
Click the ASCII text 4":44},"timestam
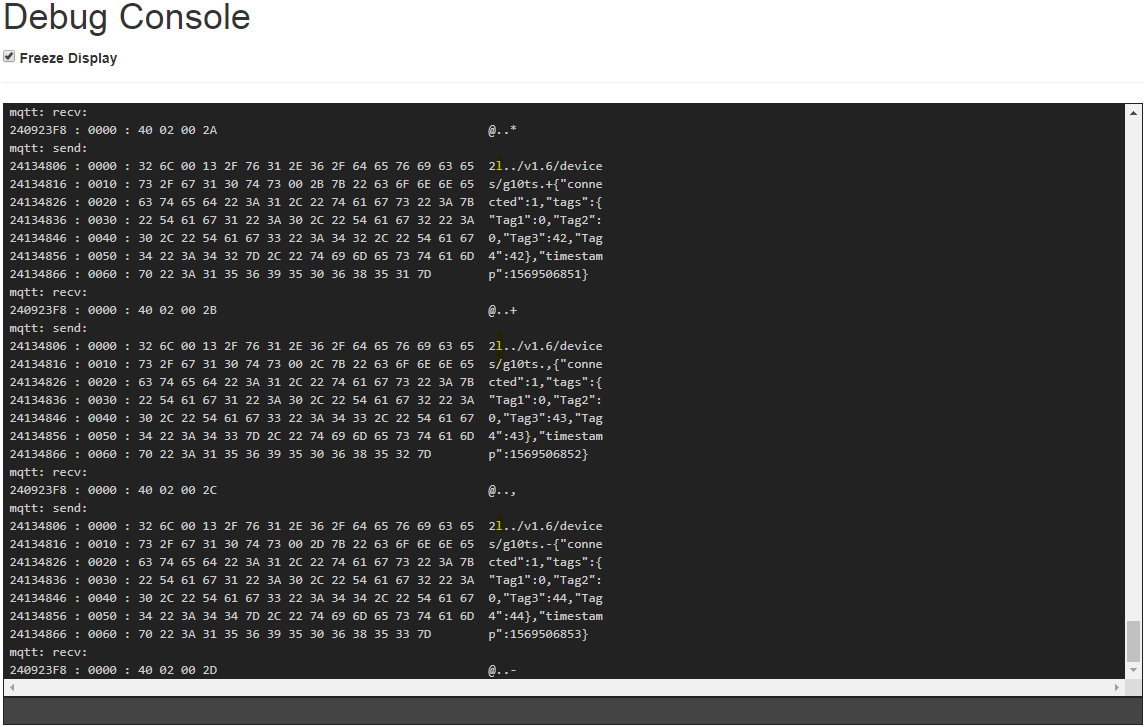tap(545, 616)
